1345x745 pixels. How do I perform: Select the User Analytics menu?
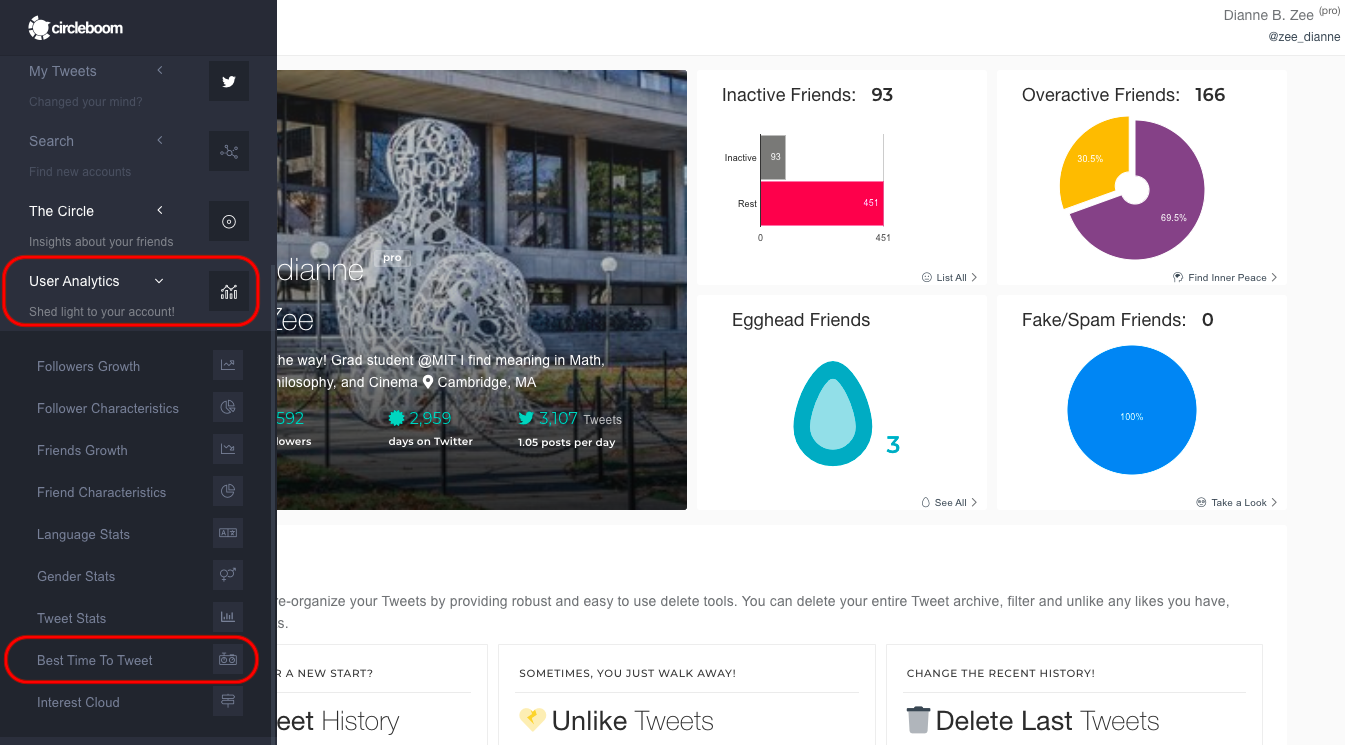tap(74, 281)
